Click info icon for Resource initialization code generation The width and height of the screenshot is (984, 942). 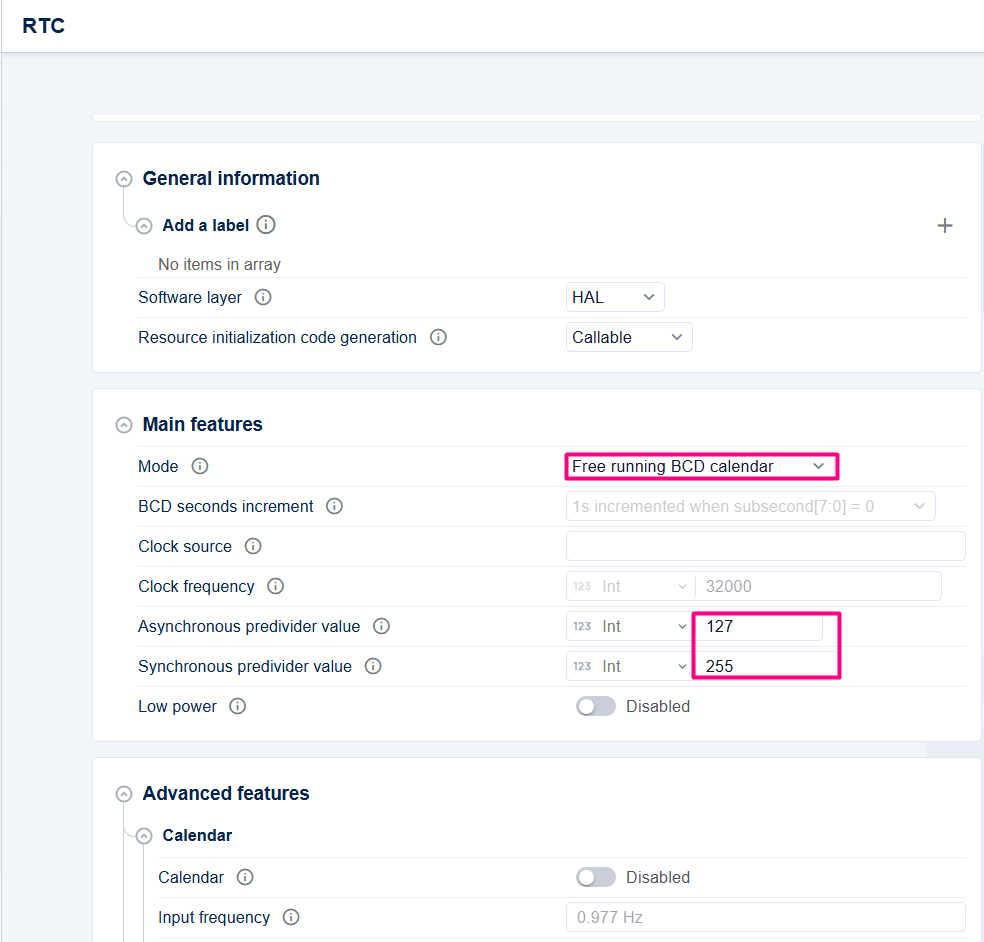(x=438, y=337)
